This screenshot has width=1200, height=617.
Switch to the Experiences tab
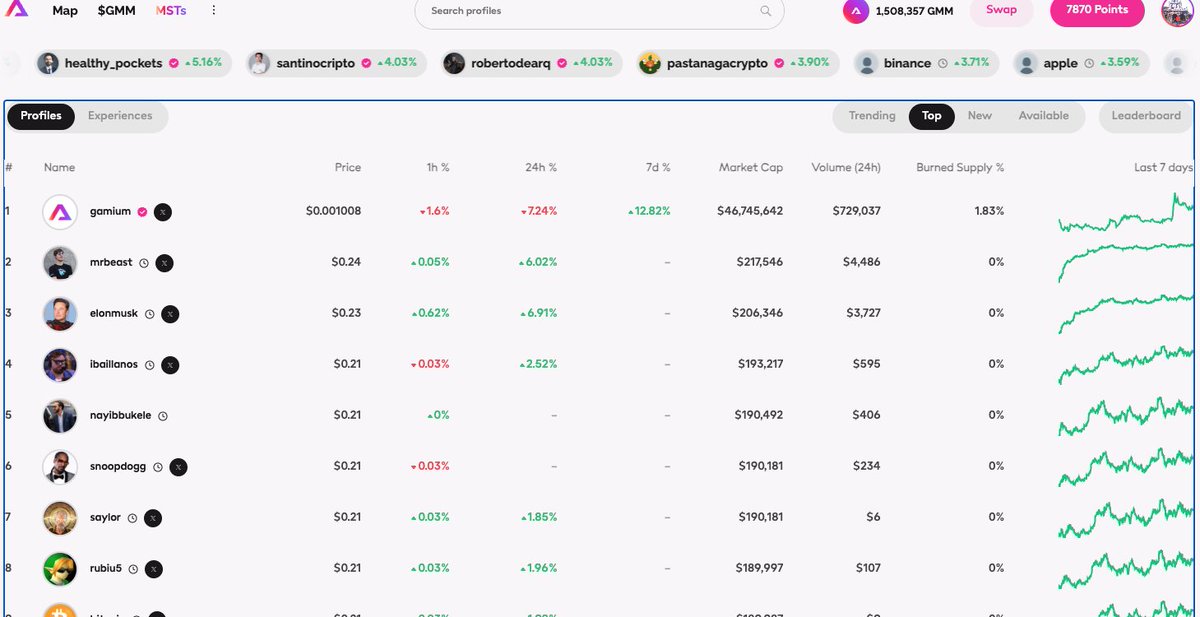(x=120, y=116)
